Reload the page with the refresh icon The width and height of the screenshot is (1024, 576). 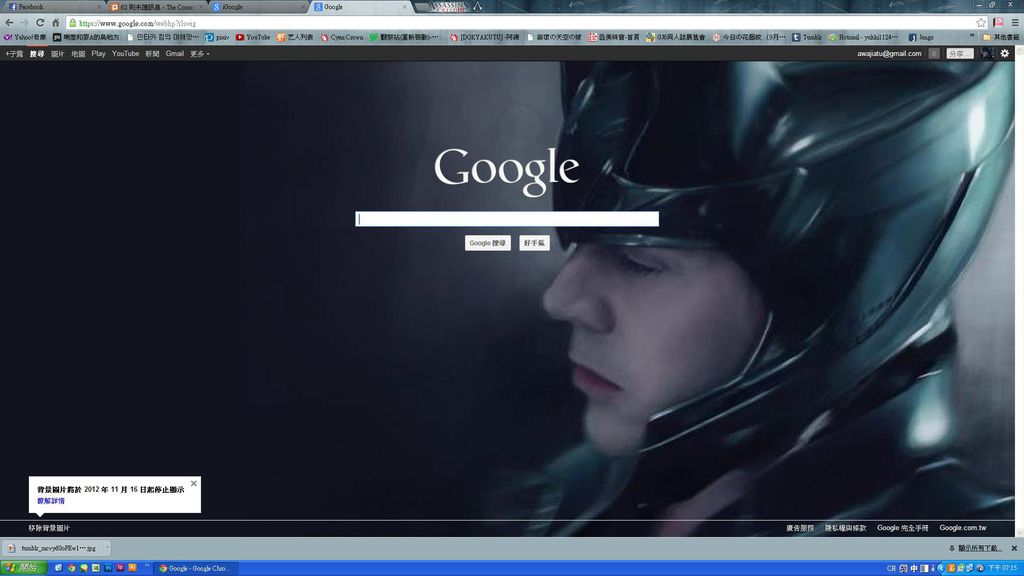pyautogui.click(x=40, y=23)
